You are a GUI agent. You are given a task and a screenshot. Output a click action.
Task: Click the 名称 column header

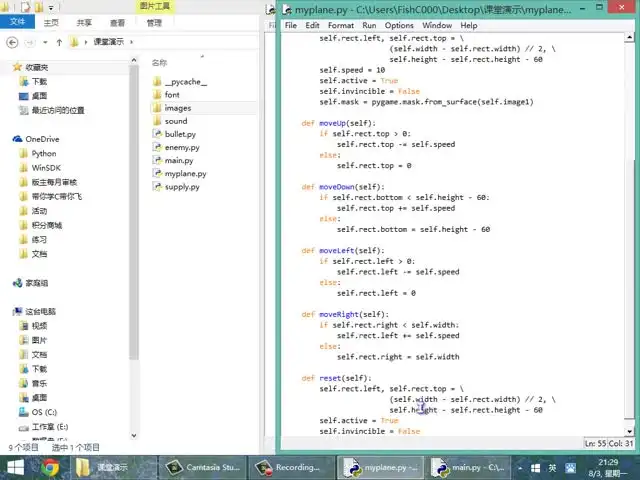pos(159,63)
